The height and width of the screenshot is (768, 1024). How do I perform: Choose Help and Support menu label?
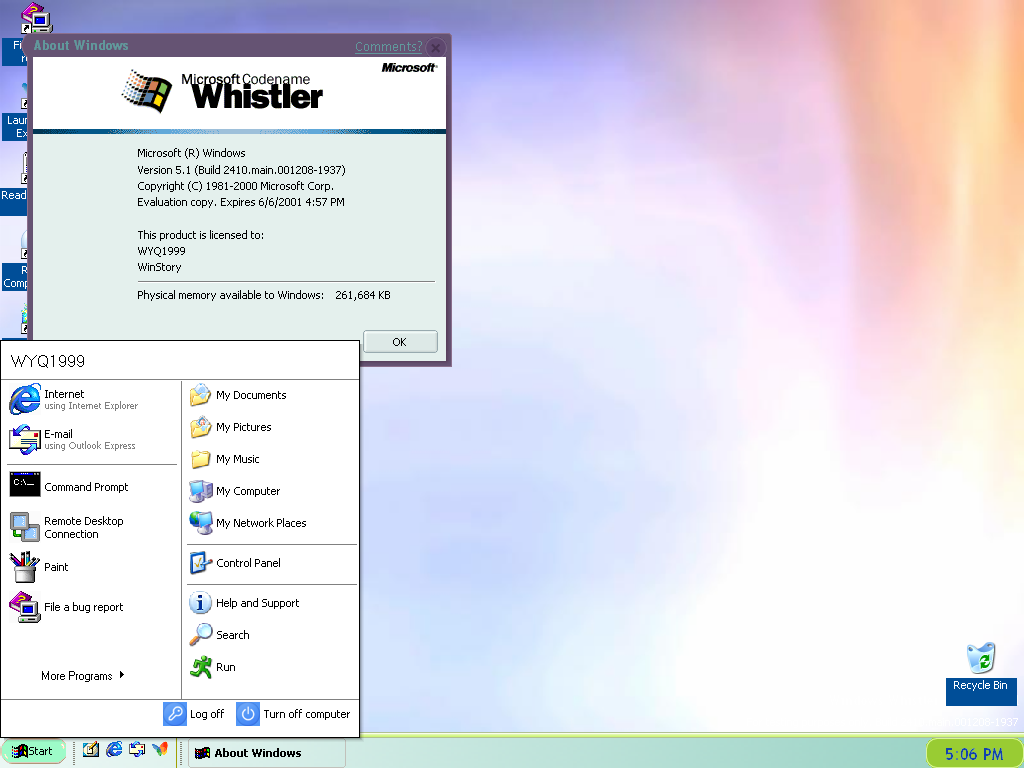tap(257, 603)
